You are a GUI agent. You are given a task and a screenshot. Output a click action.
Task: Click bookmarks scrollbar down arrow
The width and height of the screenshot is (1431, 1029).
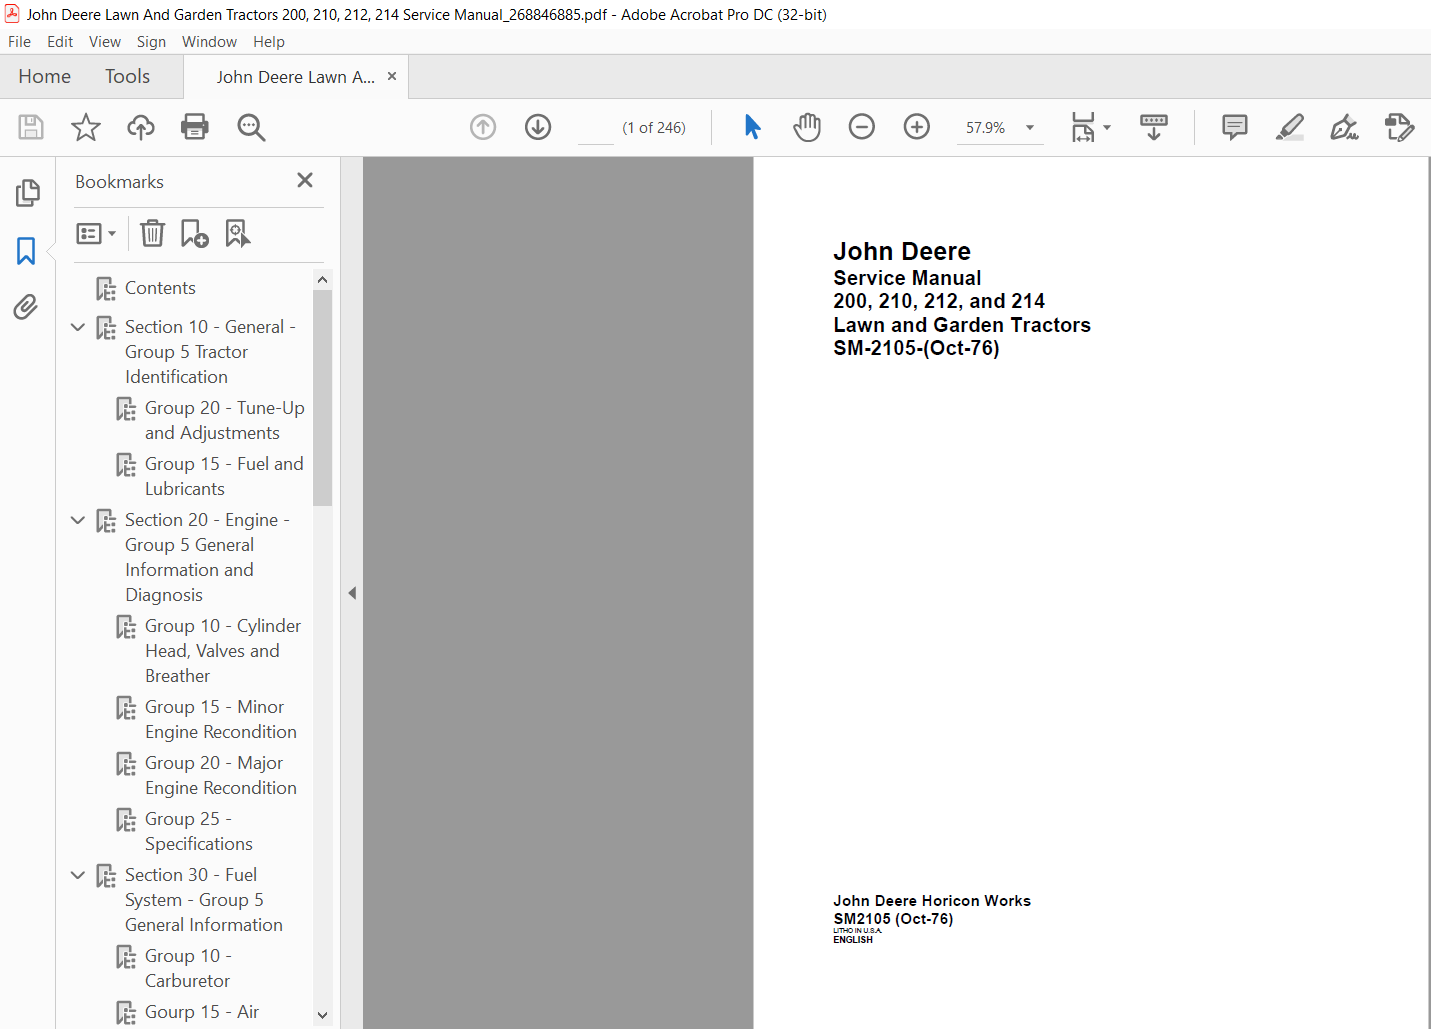tap(322, 1015)
